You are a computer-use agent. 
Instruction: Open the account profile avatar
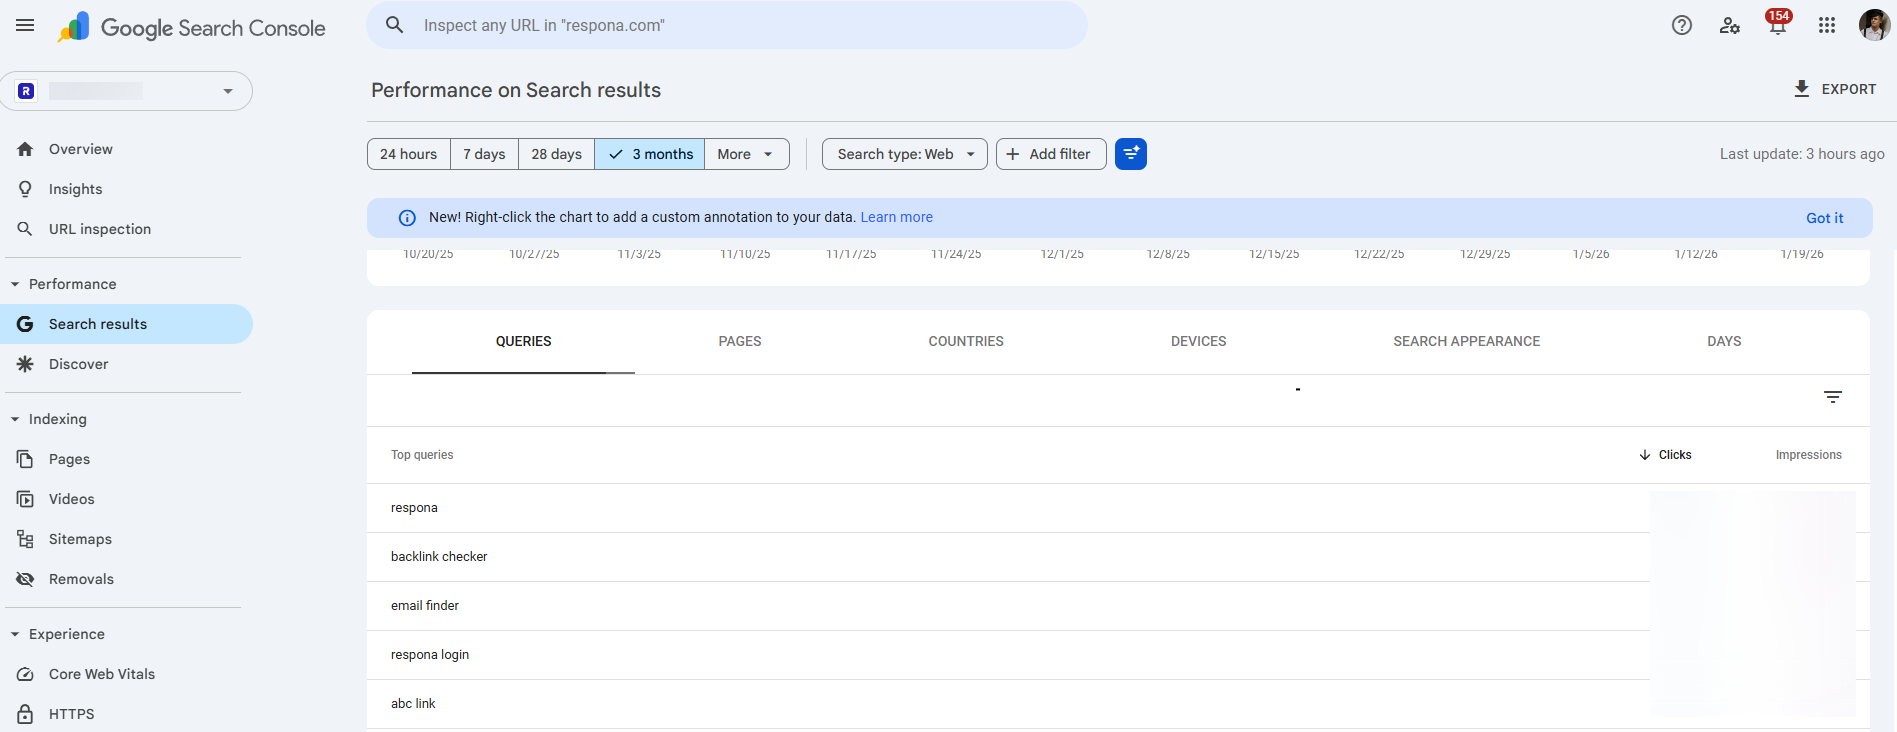[1874, 25]
